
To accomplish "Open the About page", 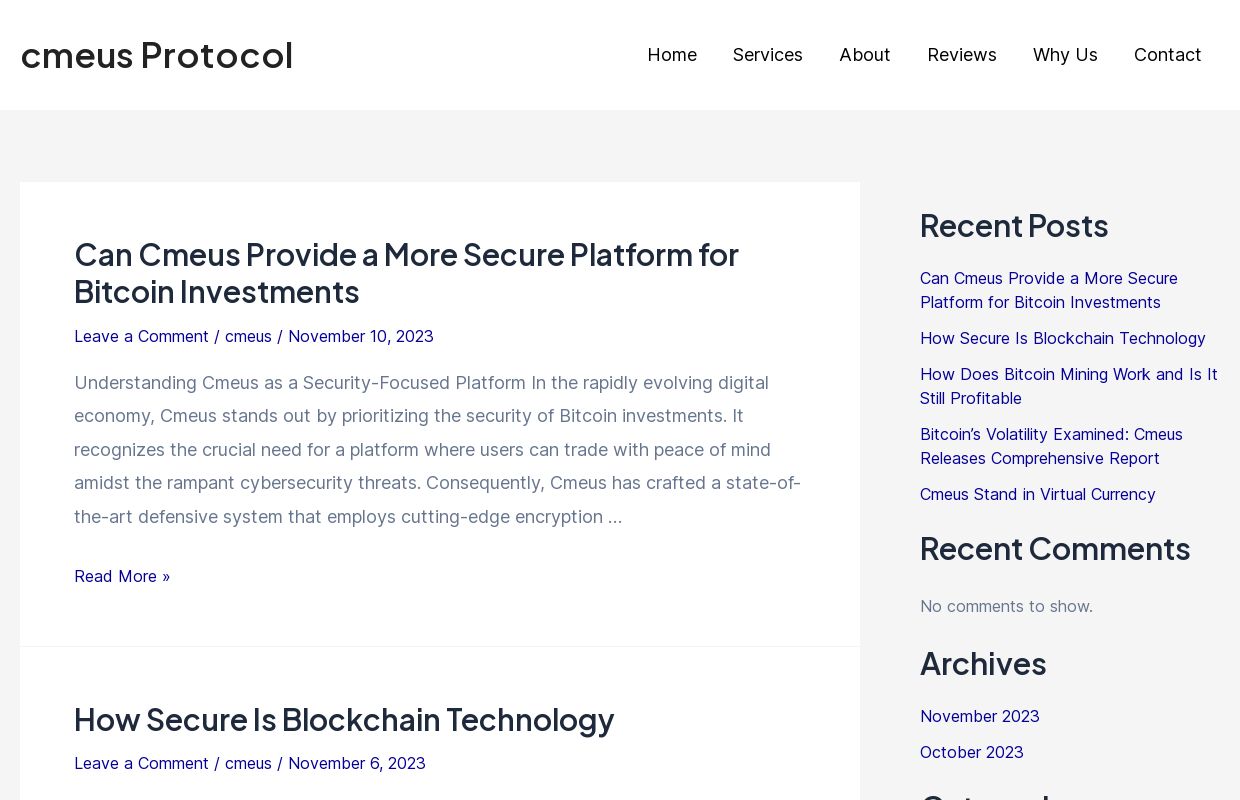I will (x=864, y=55).
